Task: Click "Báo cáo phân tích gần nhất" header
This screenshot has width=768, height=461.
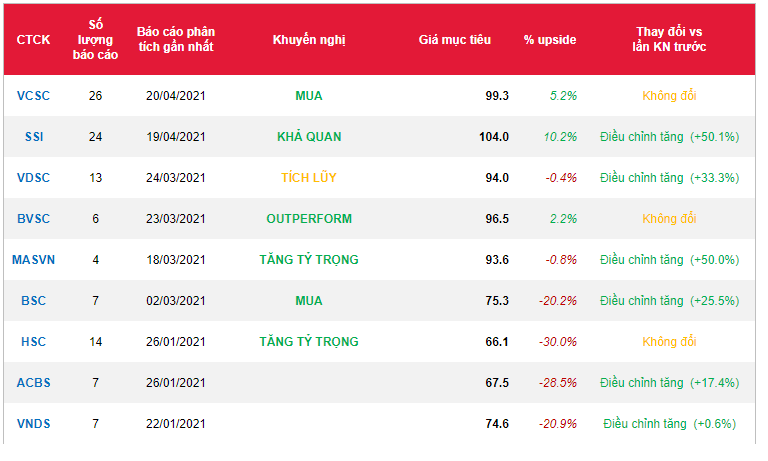Action: click(x=176, y=39)
